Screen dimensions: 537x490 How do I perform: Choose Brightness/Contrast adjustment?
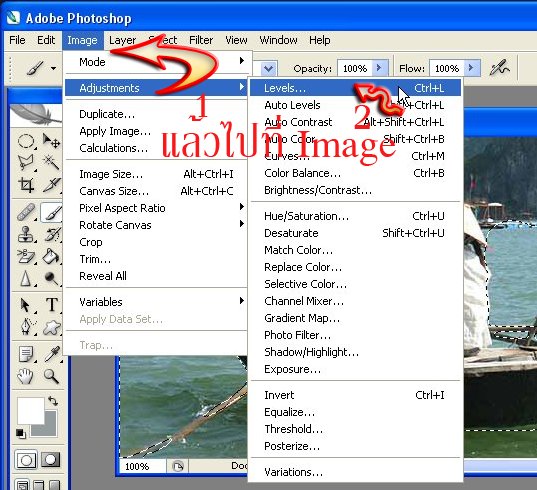355,190
